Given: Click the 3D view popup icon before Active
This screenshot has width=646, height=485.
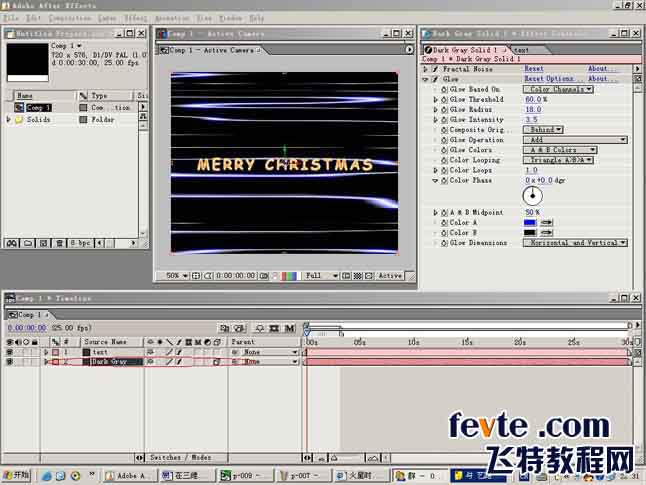Looking at the screenshot, I should coord(369,276).
